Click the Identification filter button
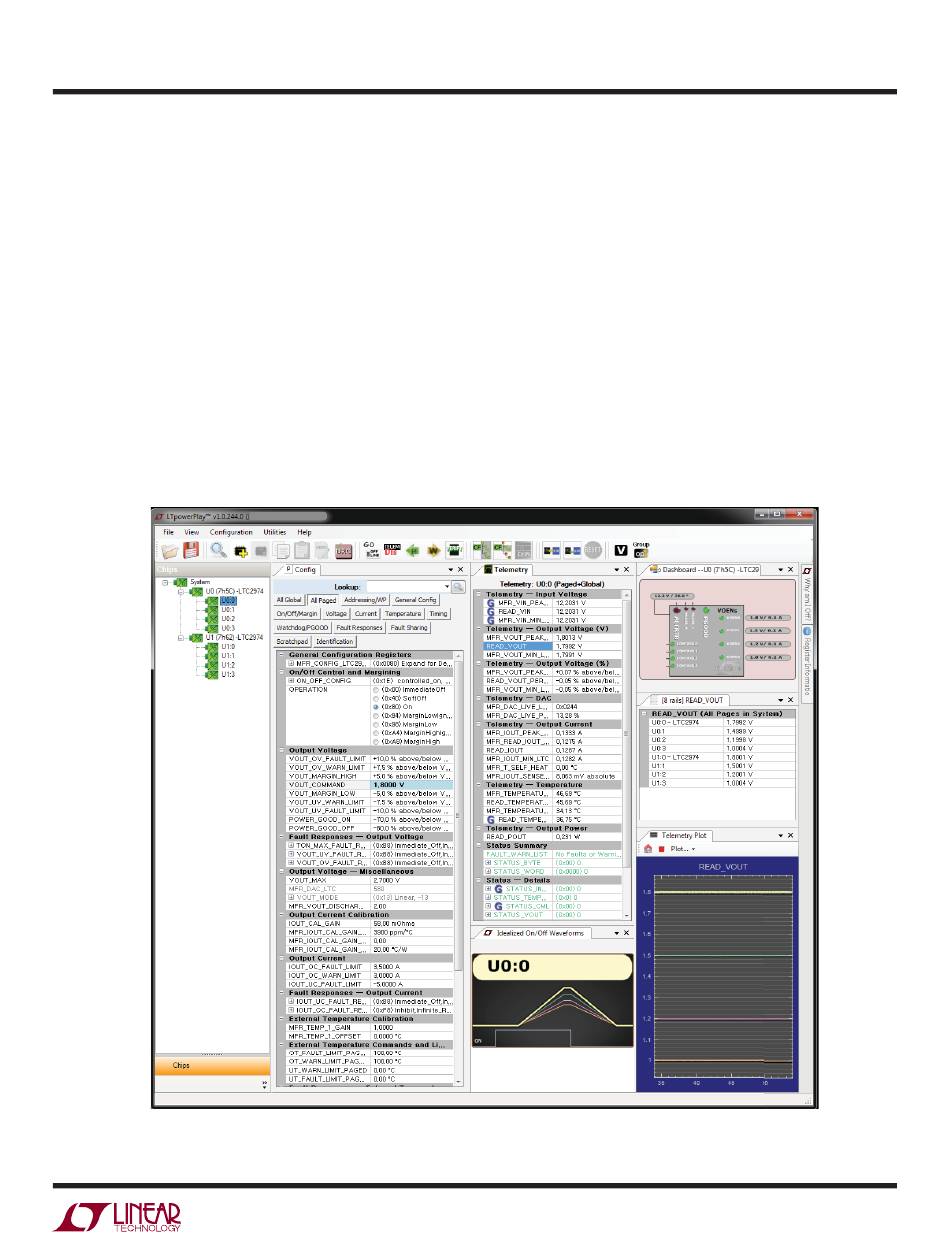This screenshot has height=1241, width=950. pos(335,641)
